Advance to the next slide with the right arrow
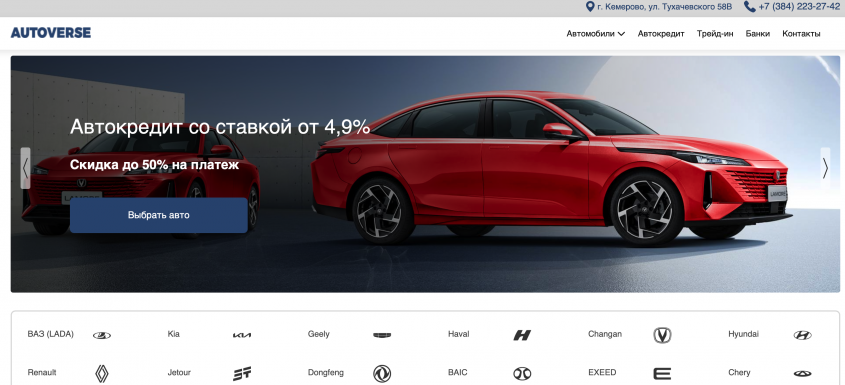 [x=825, y=168]
